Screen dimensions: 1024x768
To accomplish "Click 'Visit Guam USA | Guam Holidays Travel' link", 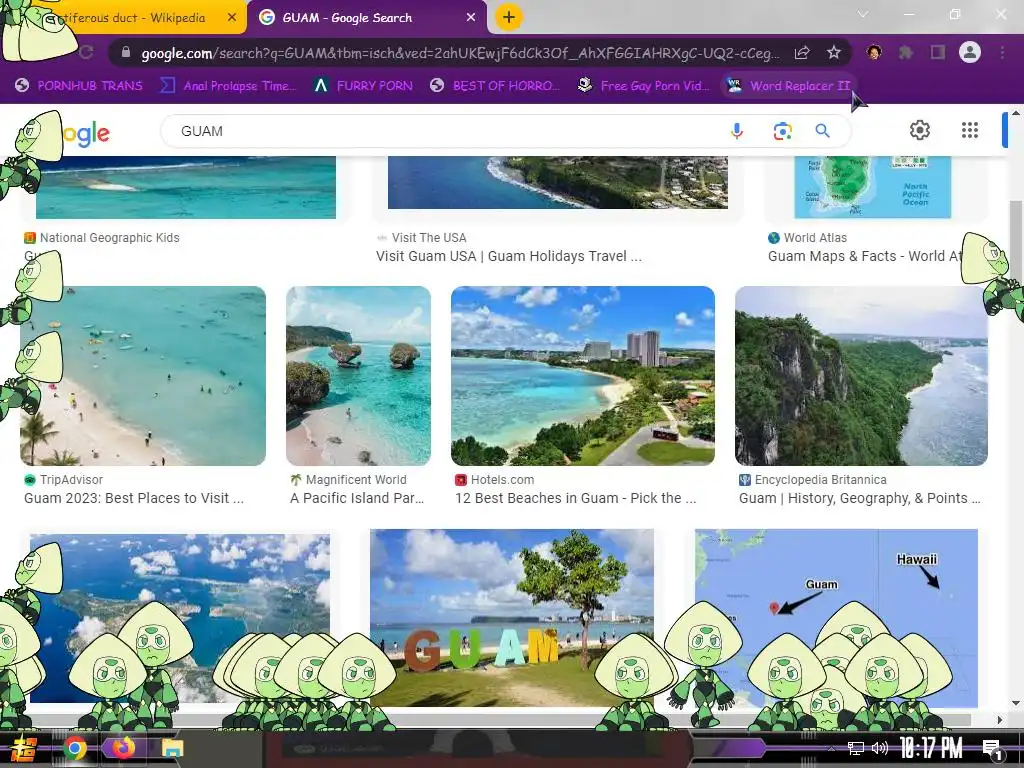I will [509, 256].
